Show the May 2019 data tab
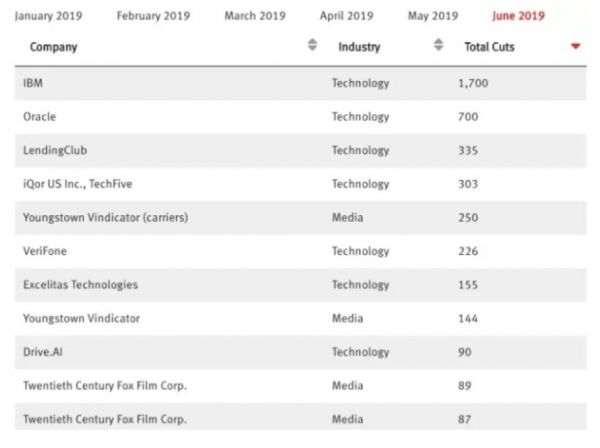Image resolution: width=600 pixels, height=448 pixels. [x=435, y=16]
